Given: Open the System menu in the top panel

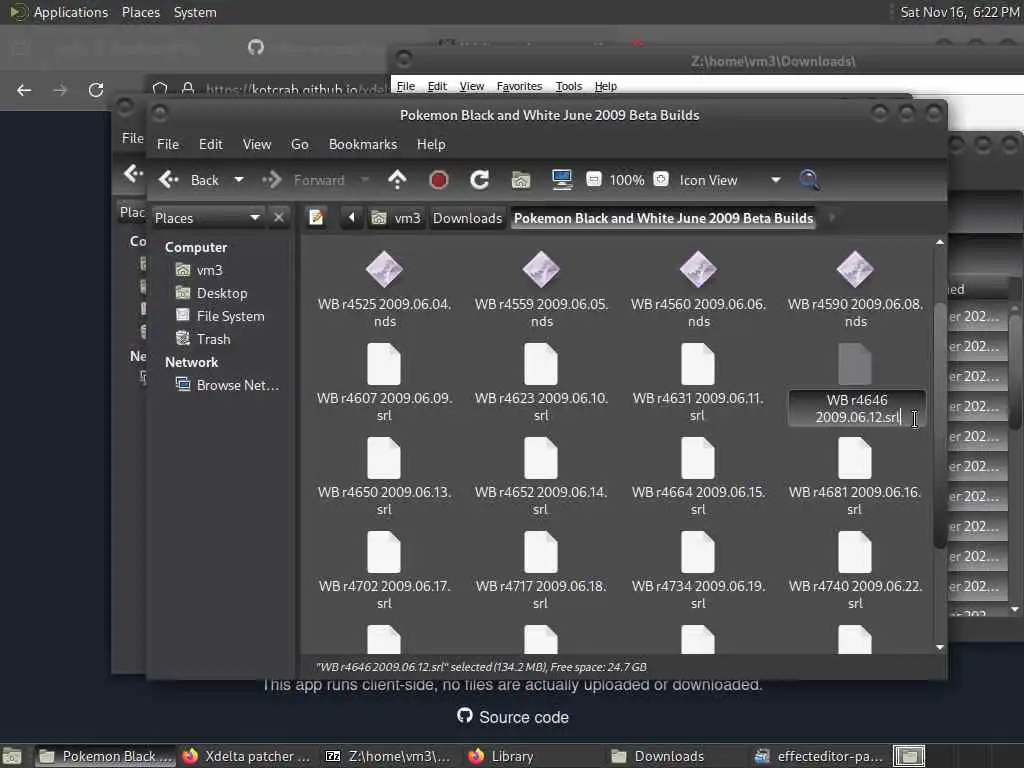Looking at the screenshot, I should point(195,12).
